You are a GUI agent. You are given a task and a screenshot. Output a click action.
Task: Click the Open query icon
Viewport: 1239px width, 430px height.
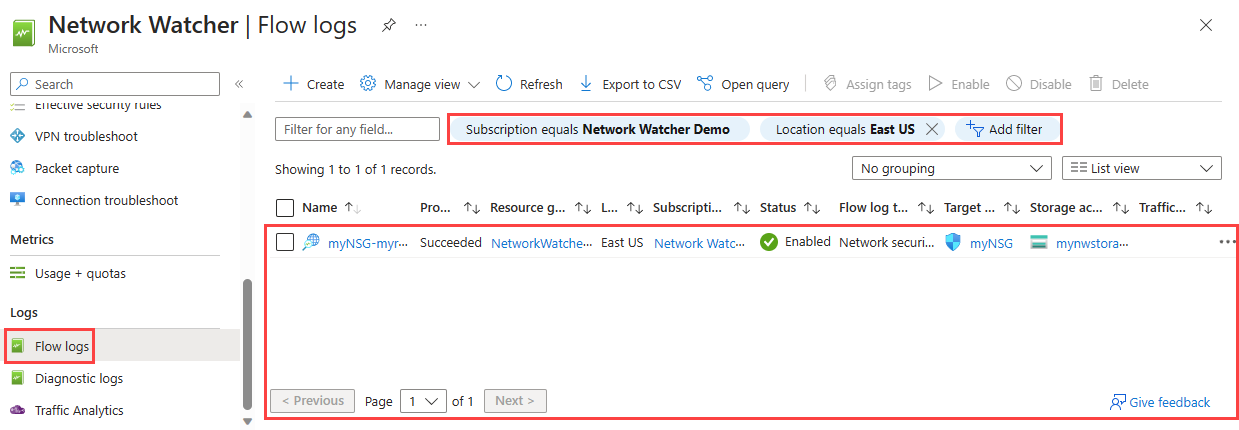pyautogui.click(x=705, y=84)
